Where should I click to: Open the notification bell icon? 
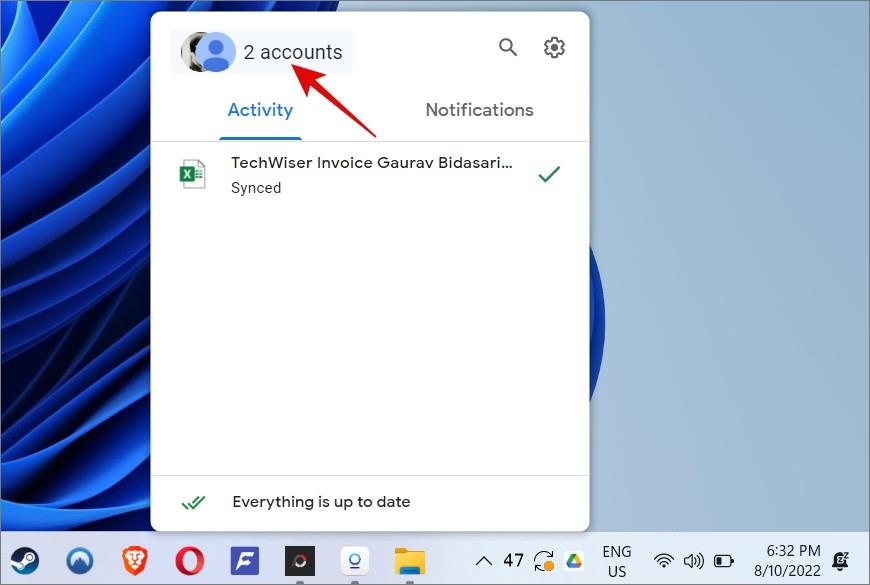[841, 561]
